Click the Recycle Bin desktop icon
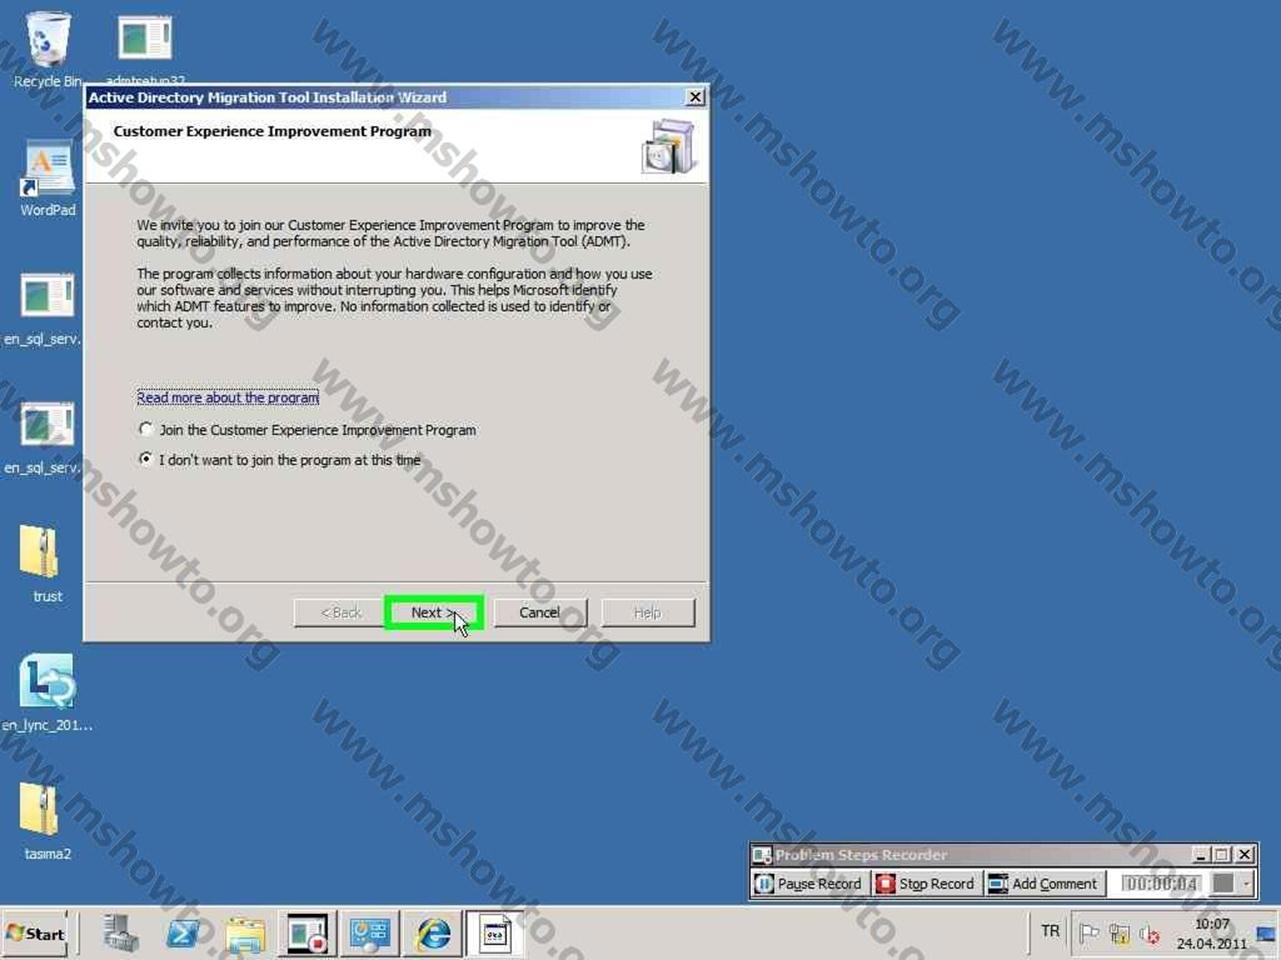1281x960 pixels. click(46, 50)
